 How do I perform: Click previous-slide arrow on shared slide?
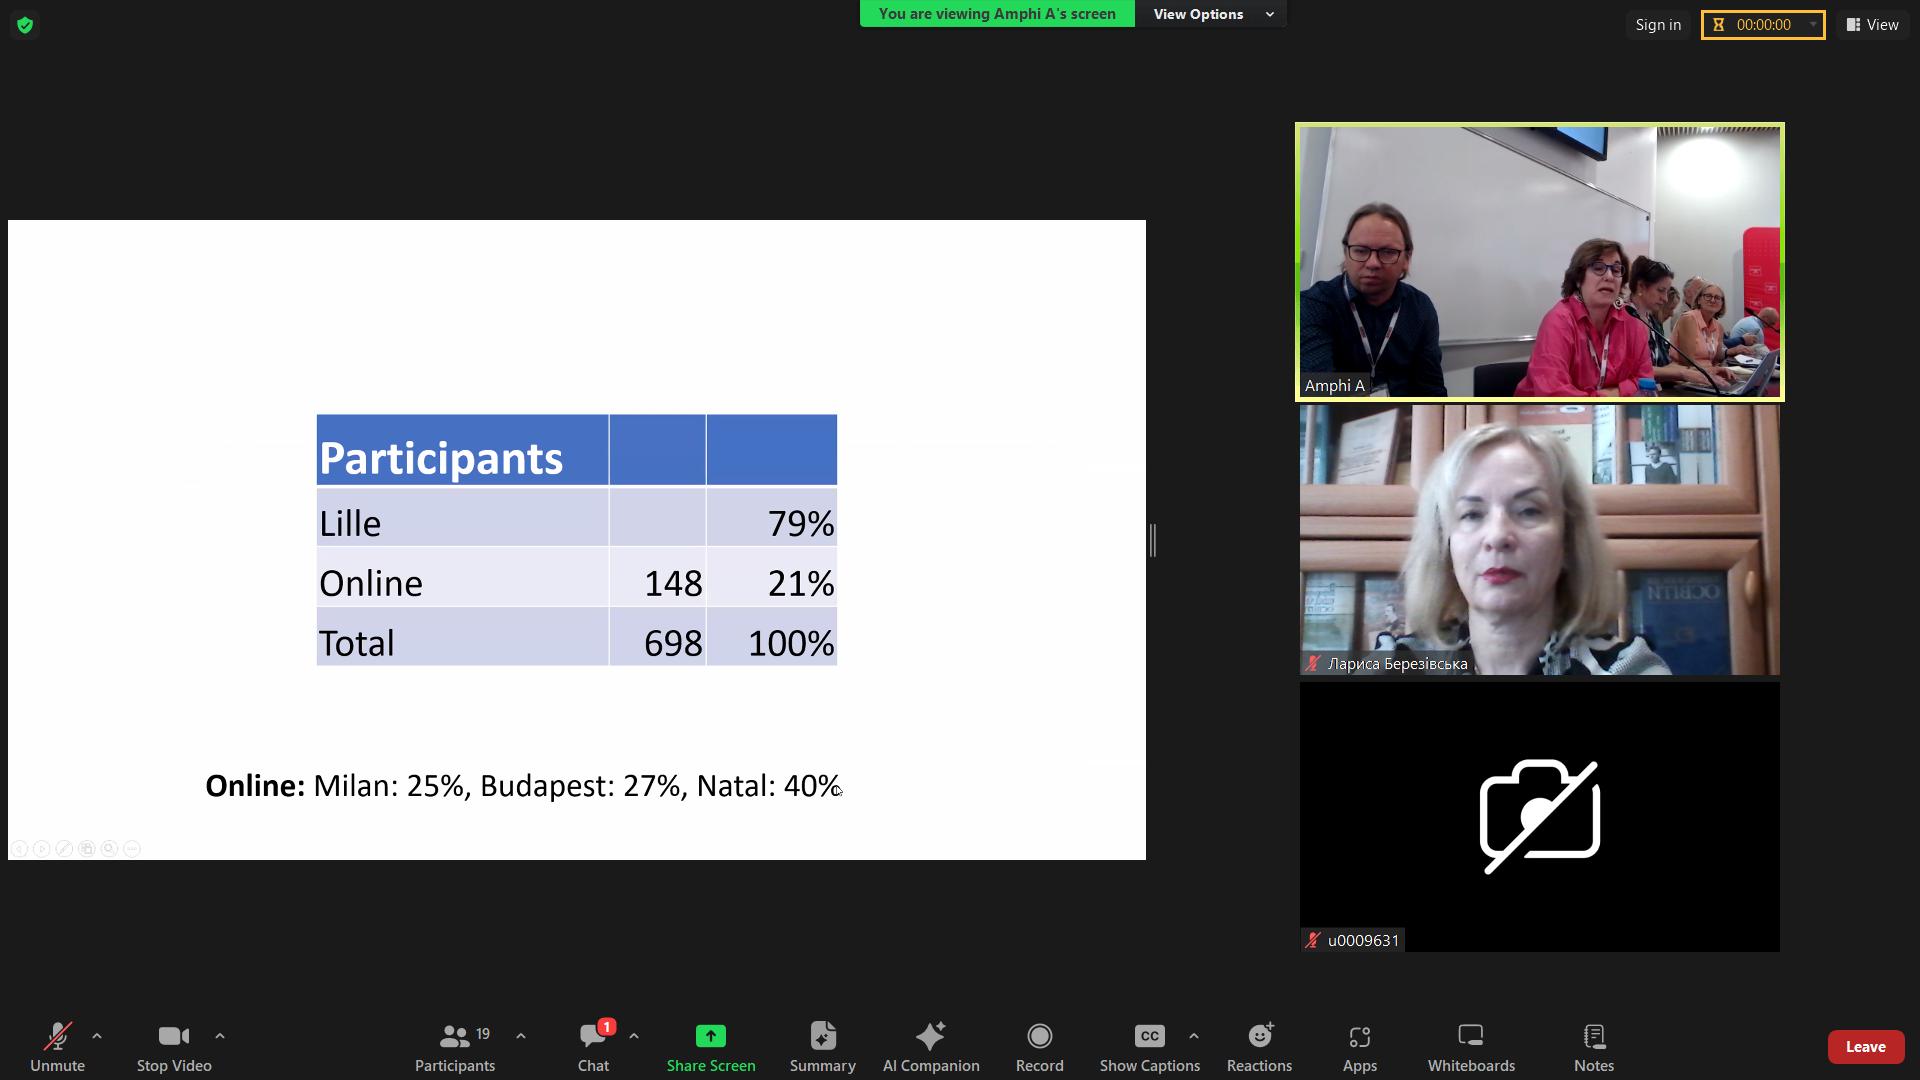(19, 849)
